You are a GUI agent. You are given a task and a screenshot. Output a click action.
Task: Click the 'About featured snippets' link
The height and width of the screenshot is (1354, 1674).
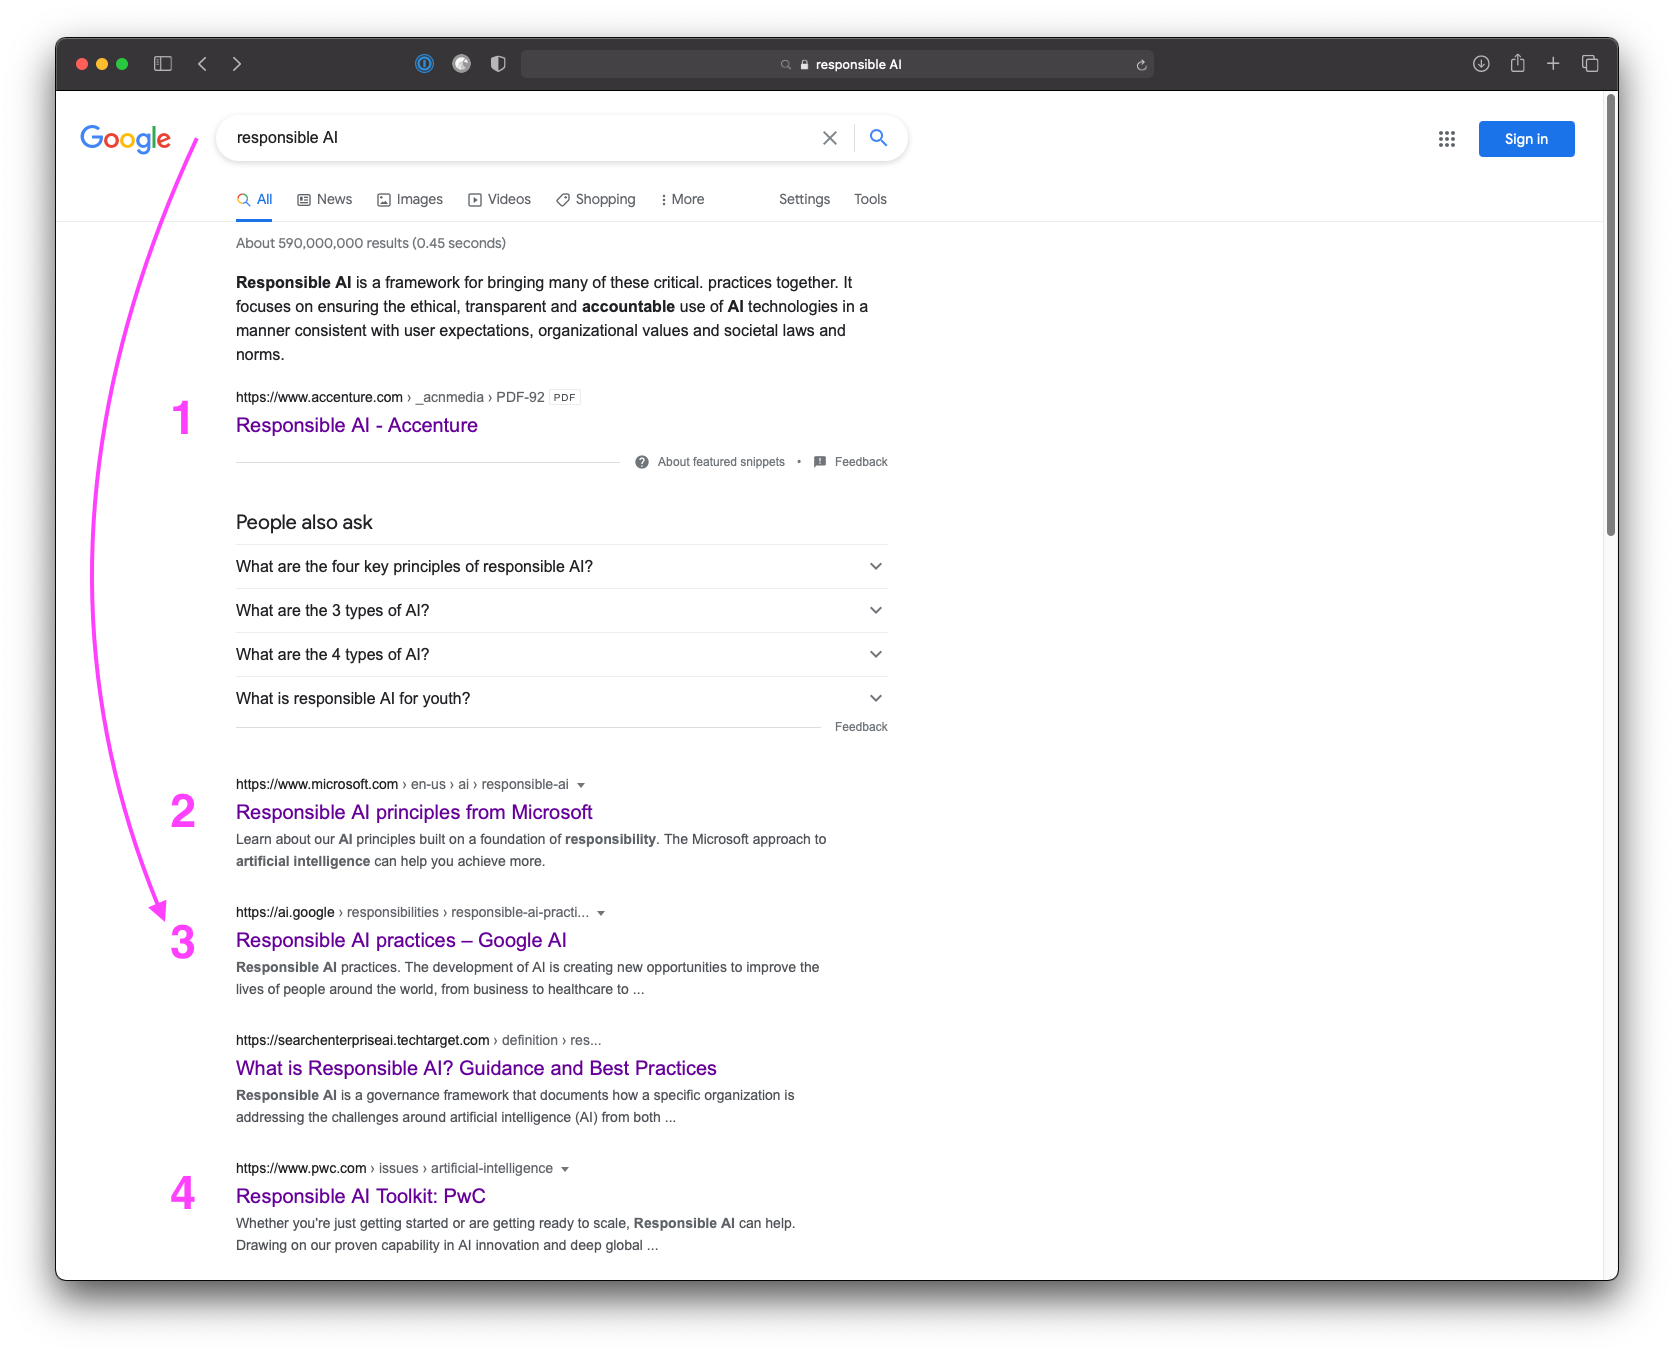tap(721, 462)
